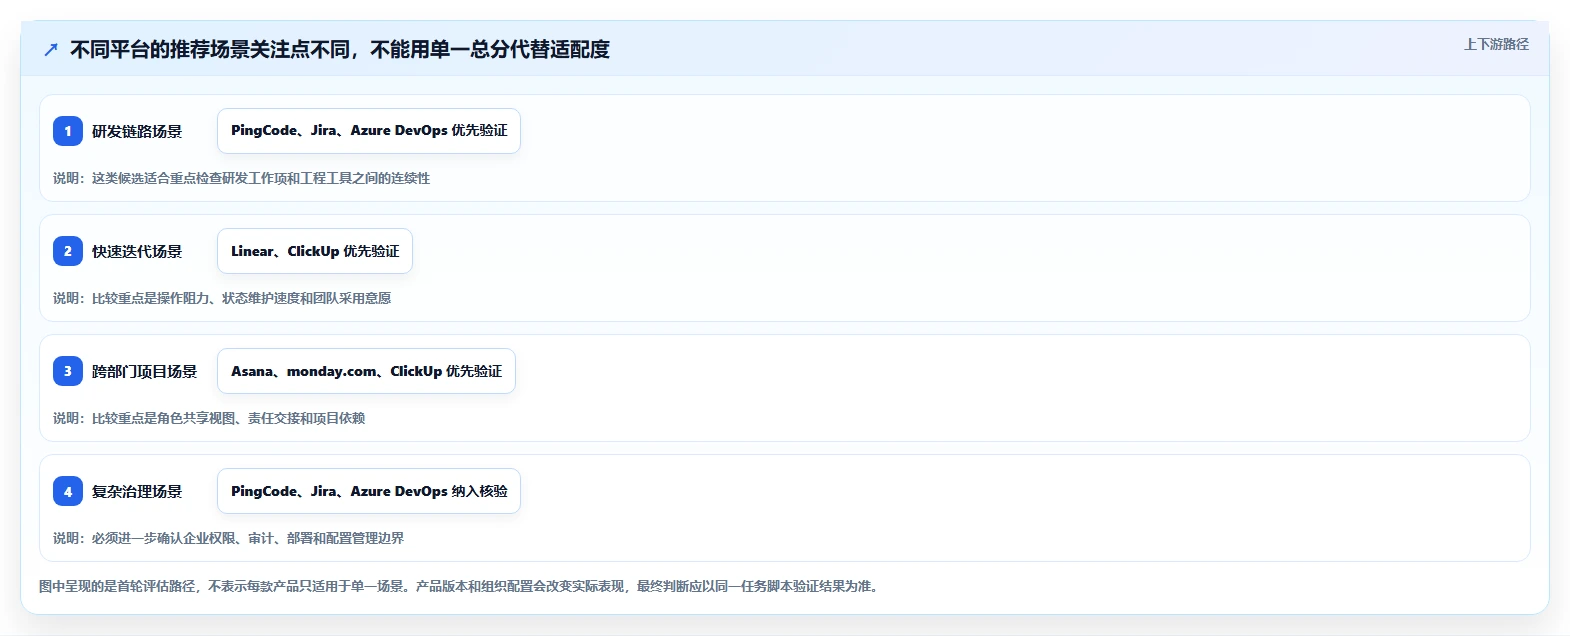Click the 快速迭代场景 label
The width and height of the screenshot is (1570, 636).
coord(137,251)
